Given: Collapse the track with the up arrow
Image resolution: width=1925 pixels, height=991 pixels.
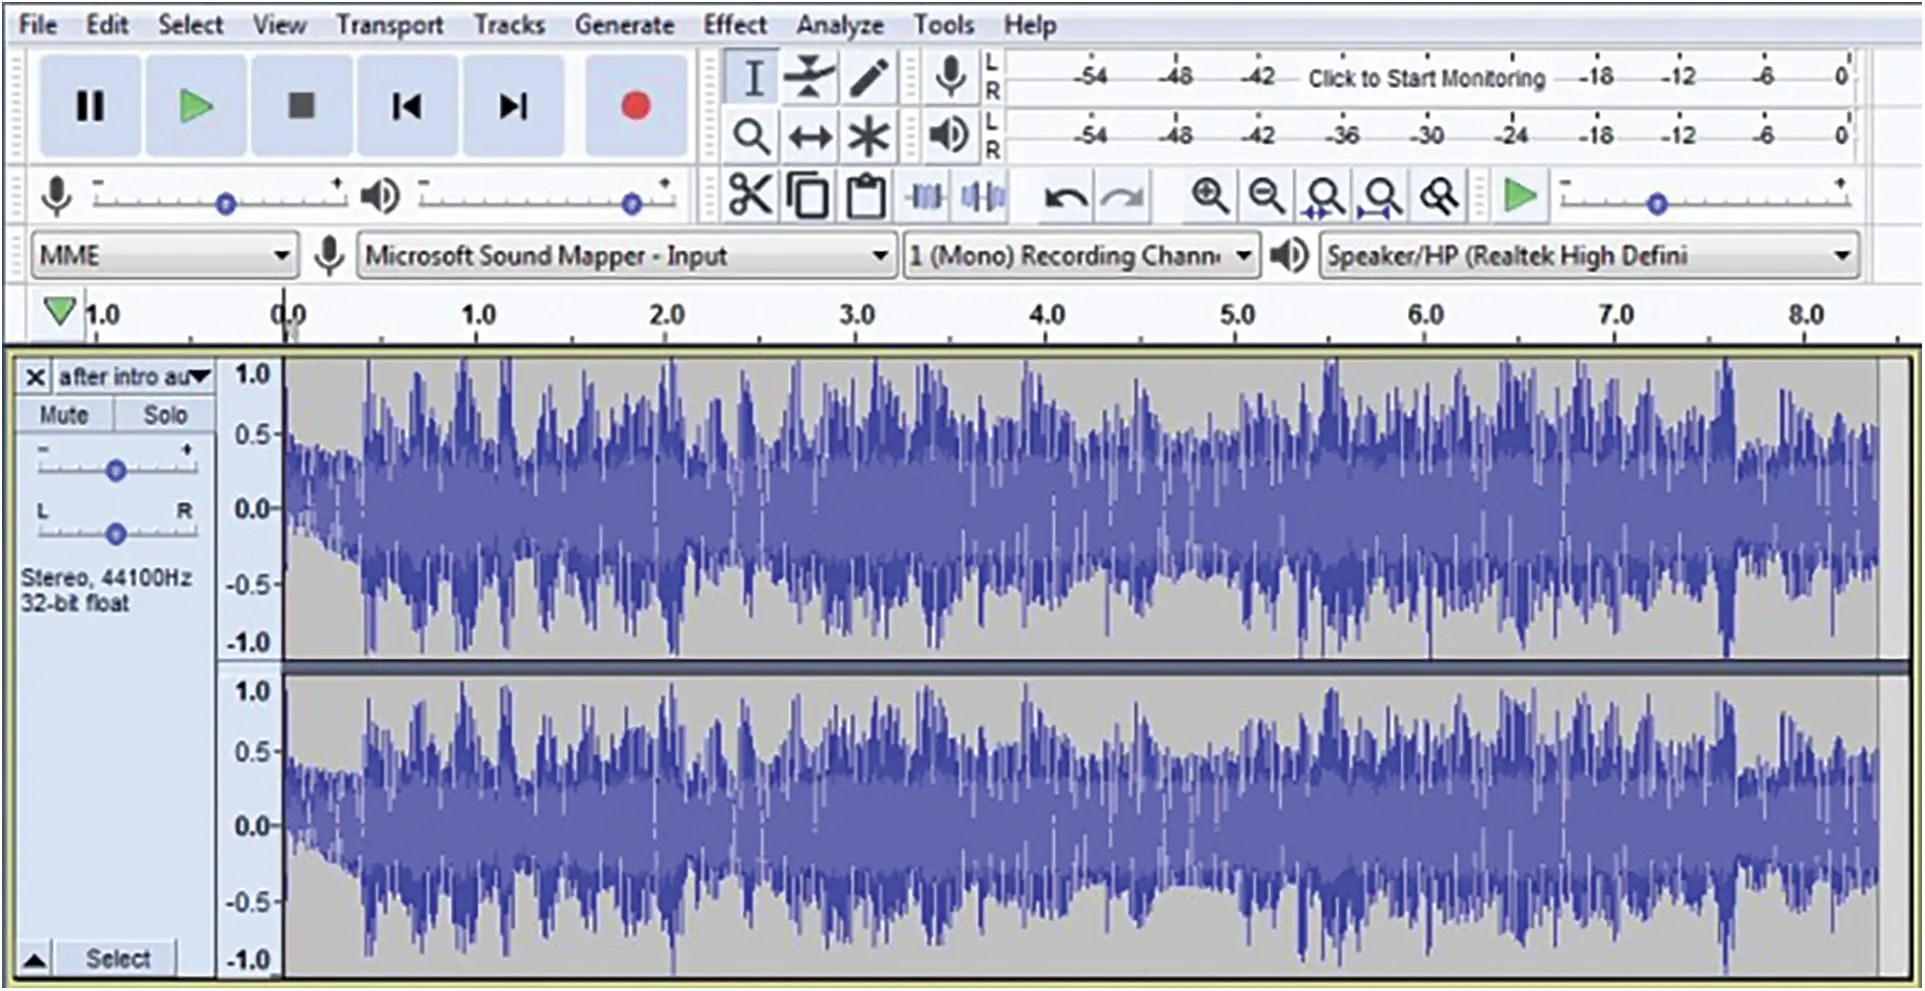Looking at the screenshot, I should click(34, 960).
